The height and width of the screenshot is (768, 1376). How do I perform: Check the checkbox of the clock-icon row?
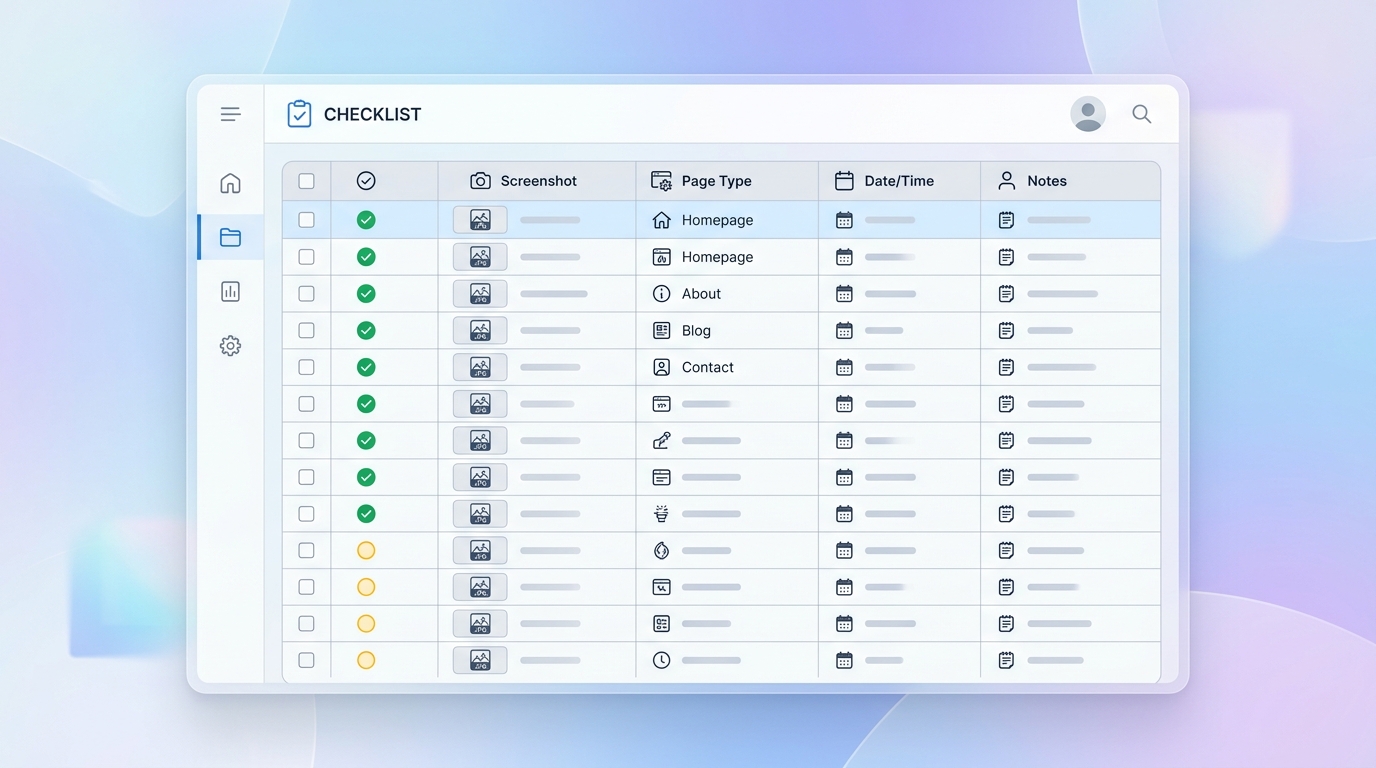[x=306, y=660]
